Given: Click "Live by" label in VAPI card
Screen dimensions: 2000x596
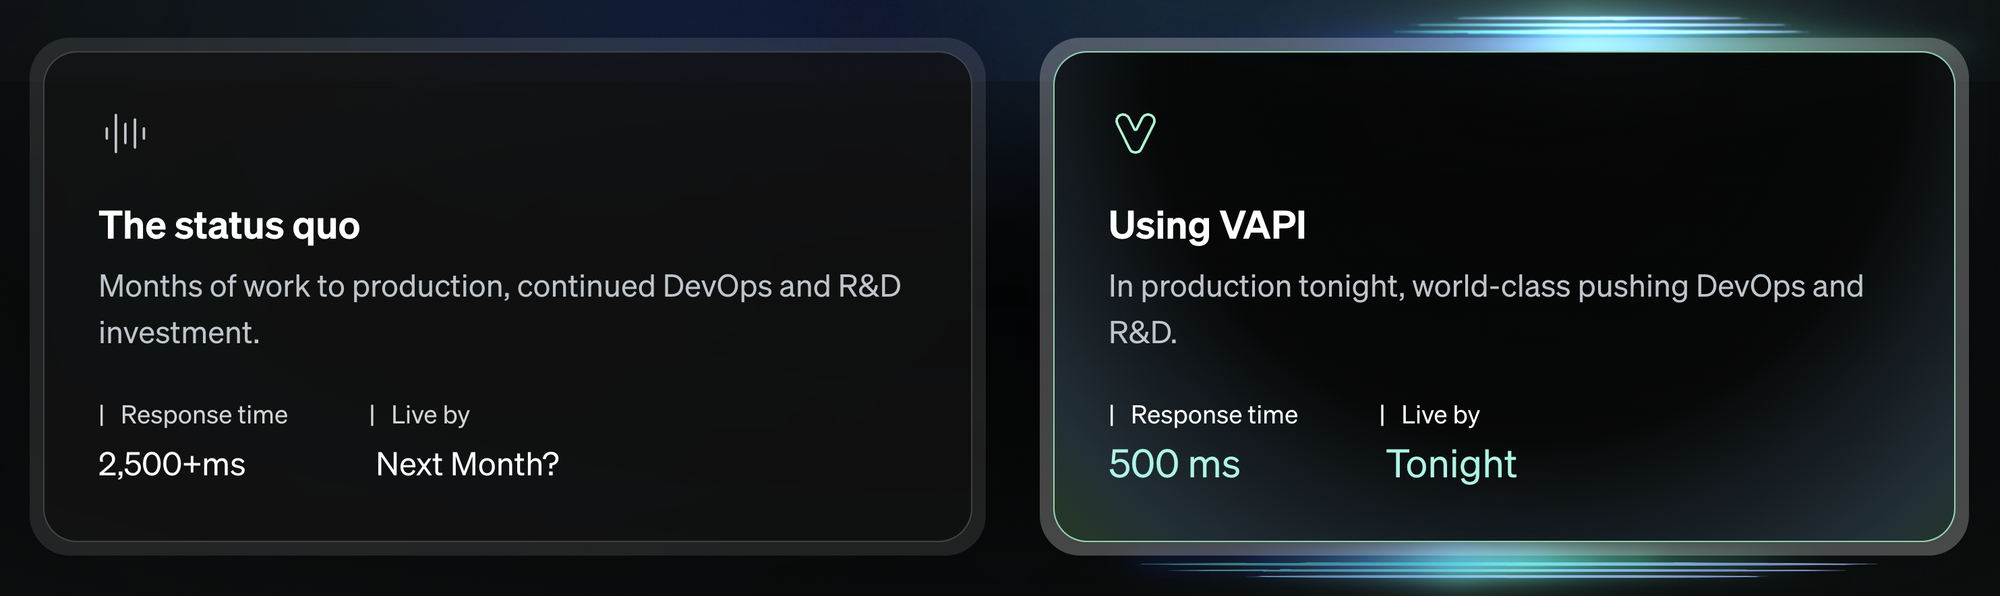Looking at the screenshot, I should tap(1440, 415).
